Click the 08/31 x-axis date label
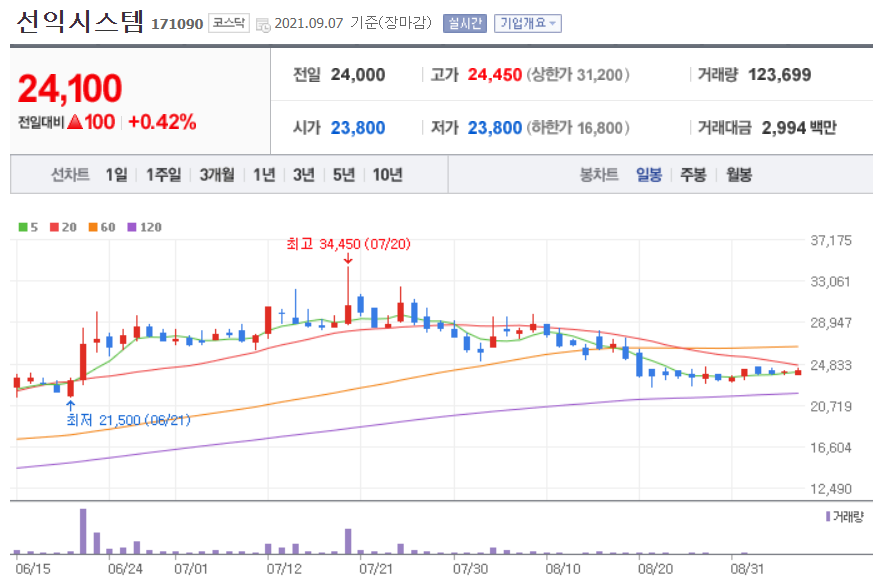873x579 pixels. [x=747, y=568]
